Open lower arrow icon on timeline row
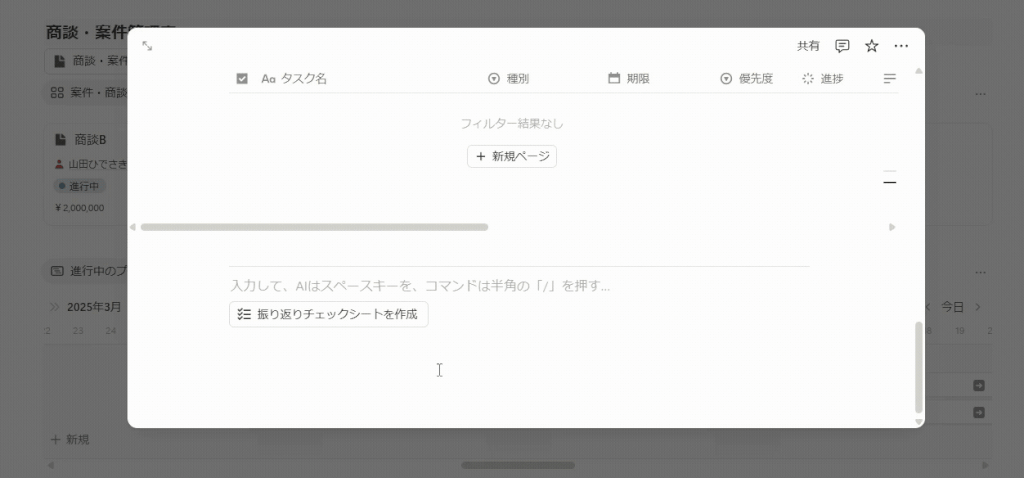 click(979, 413)
